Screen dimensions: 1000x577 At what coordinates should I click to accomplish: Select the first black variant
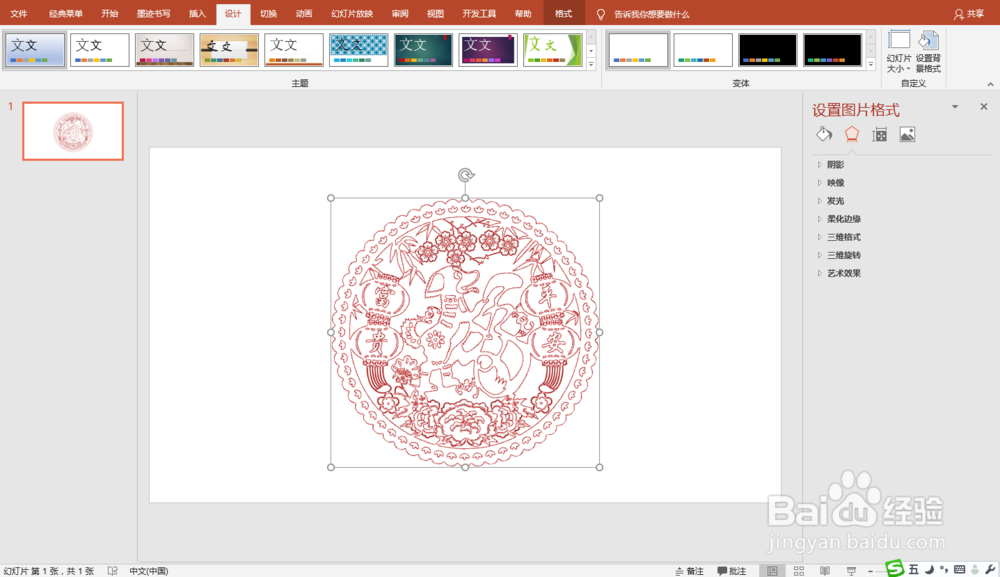click(x=768, y=50)
